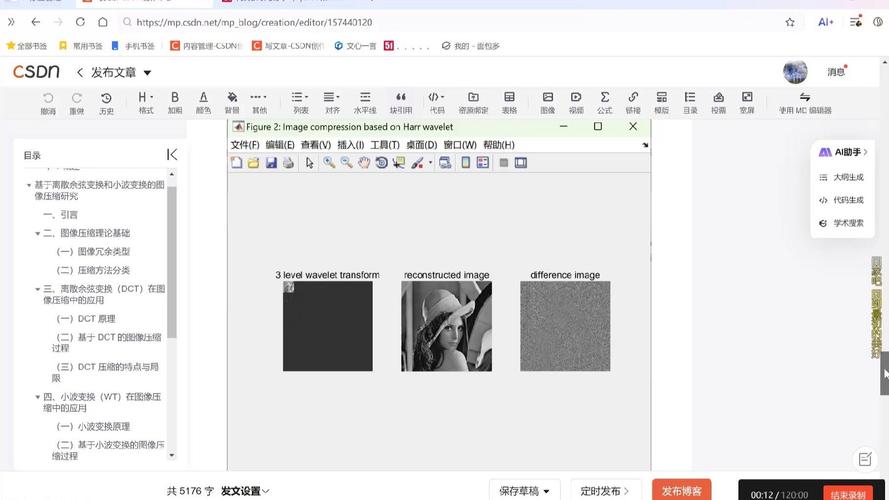Collapse the 二、图像压缩理论基础 tree node

[37, 234]
